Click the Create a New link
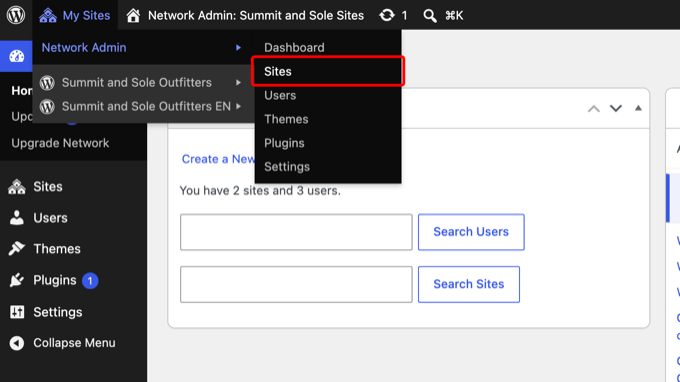This screenshot has height=382, width=680. (x=218, y=159)
